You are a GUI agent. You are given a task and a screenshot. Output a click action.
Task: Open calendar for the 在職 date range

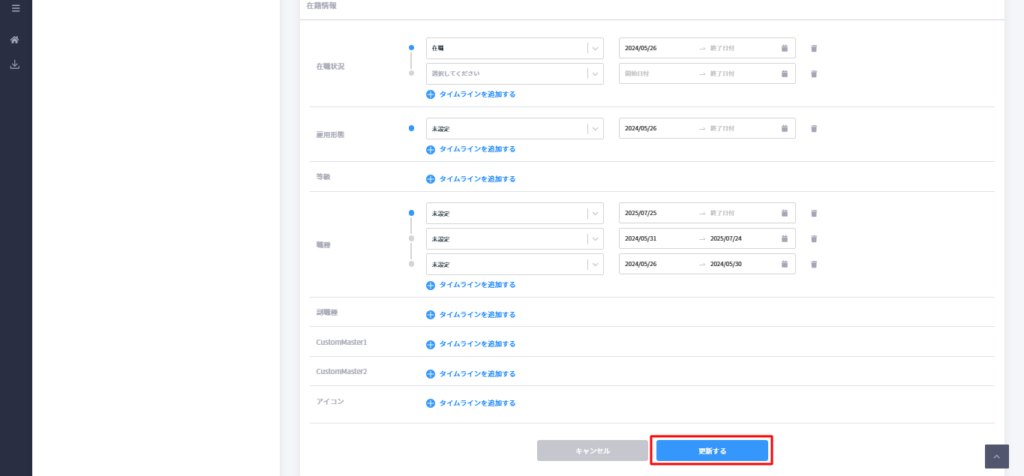click(x=784, y=48)
